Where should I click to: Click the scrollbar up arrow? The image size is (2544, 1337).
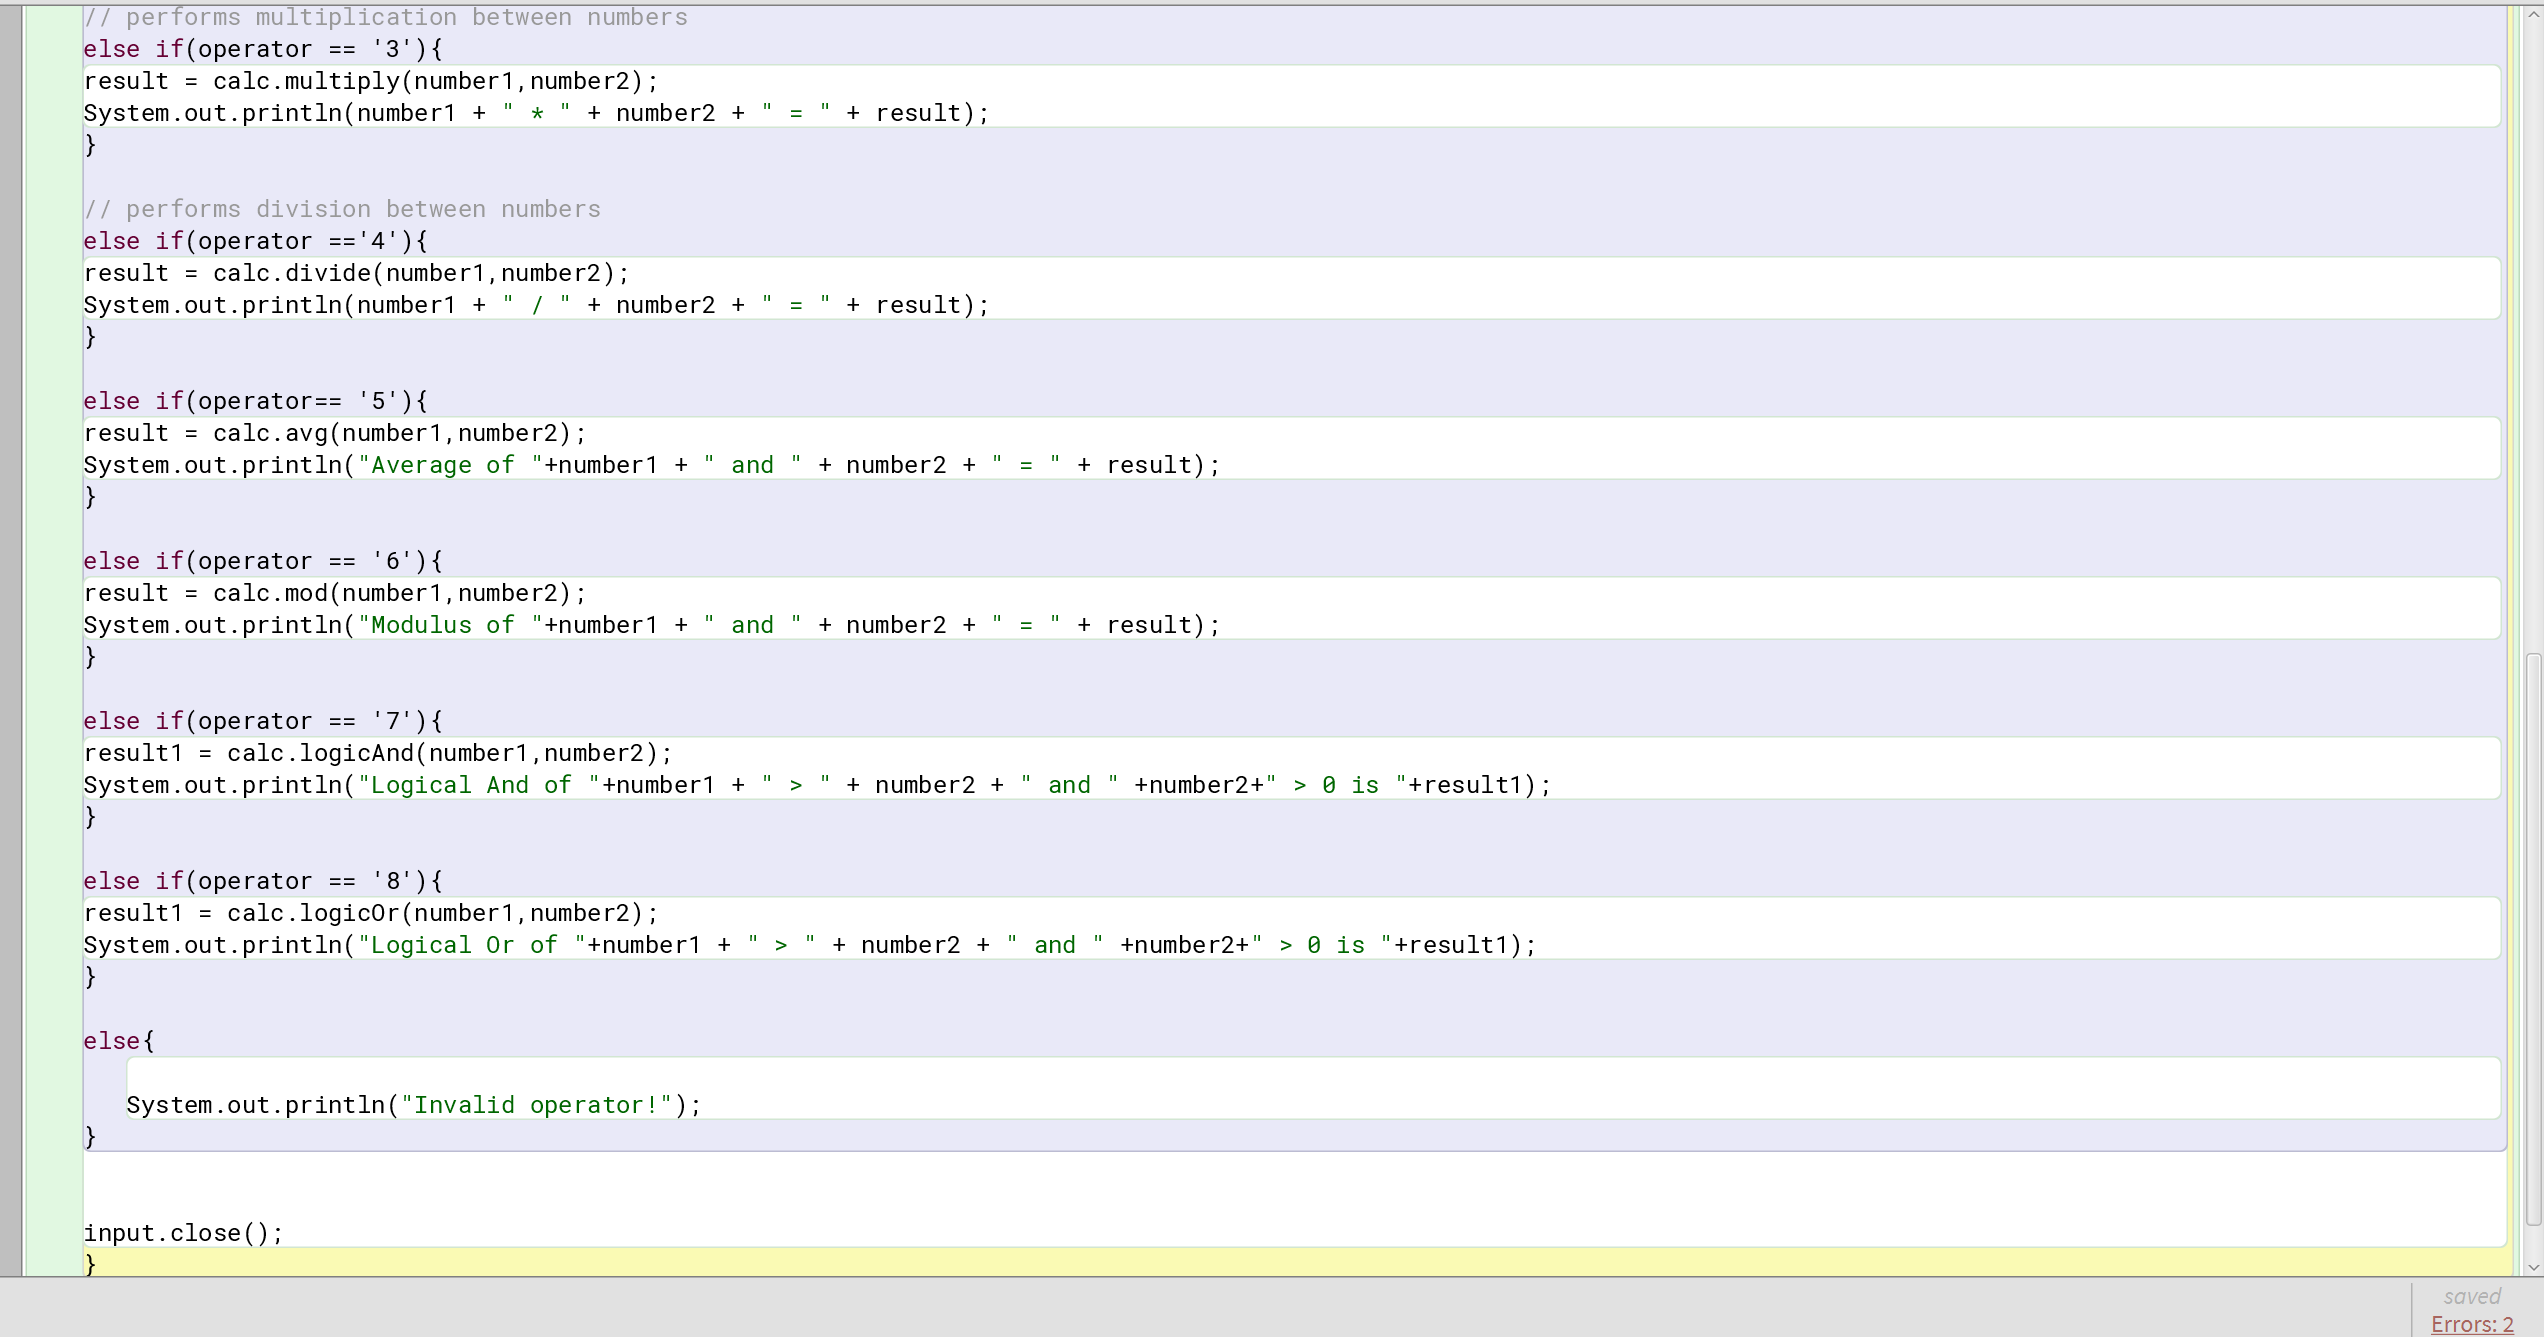(x=2532, y=13)
